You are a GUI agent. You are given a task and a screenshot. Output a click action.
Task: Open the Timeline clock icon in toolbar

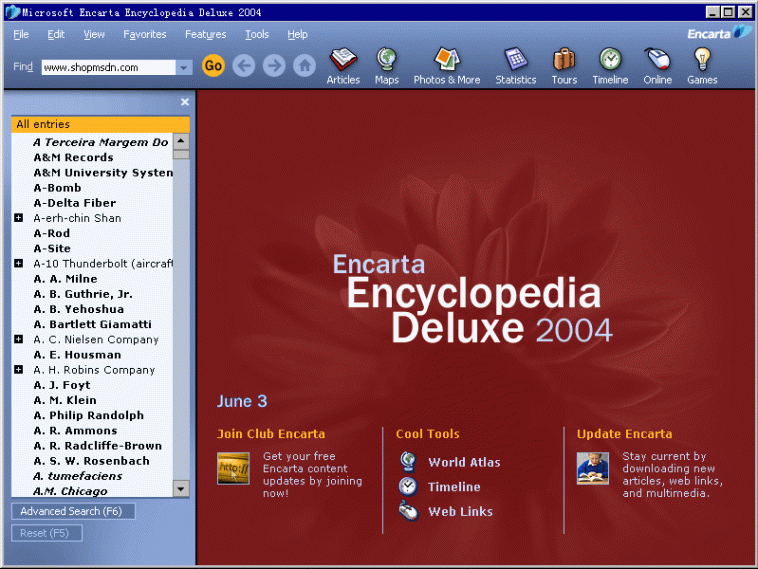click(x=611, y=59)
